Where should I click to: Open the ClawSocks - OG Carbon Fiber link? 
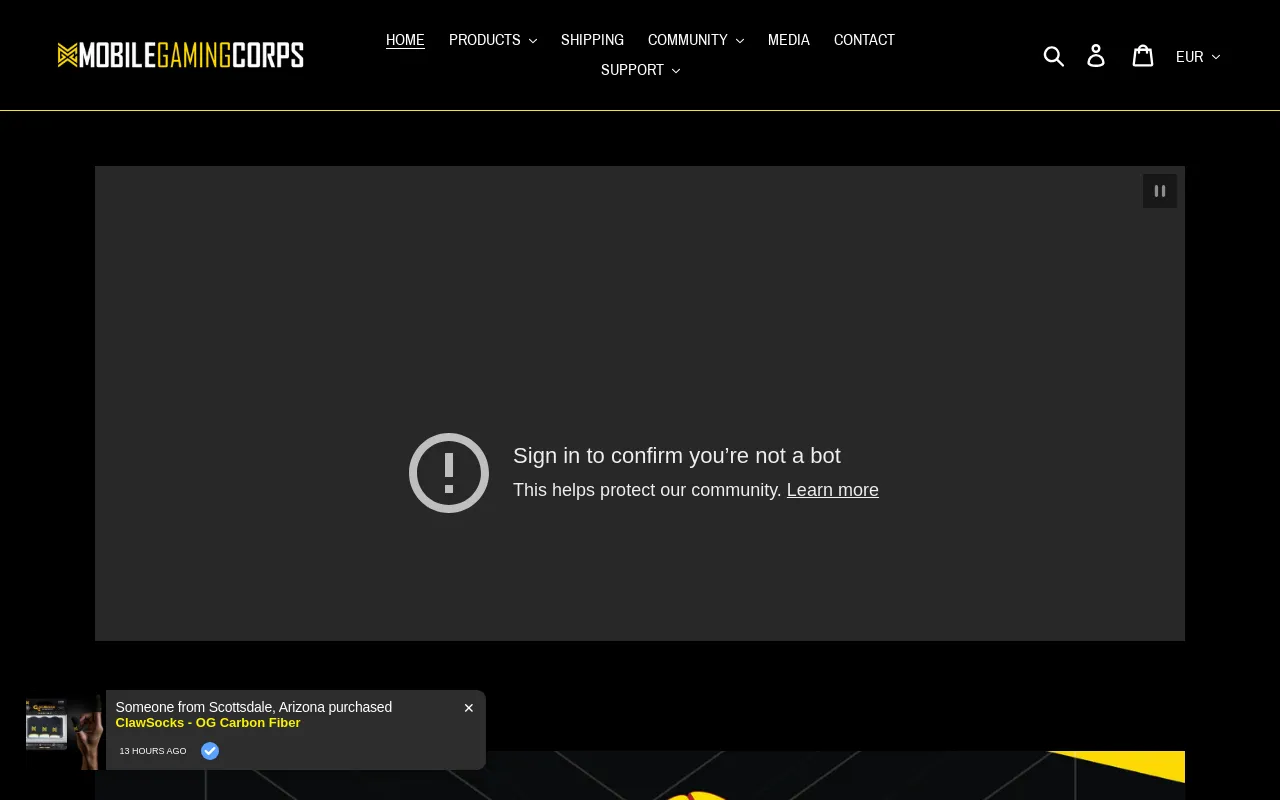point(208,722)
